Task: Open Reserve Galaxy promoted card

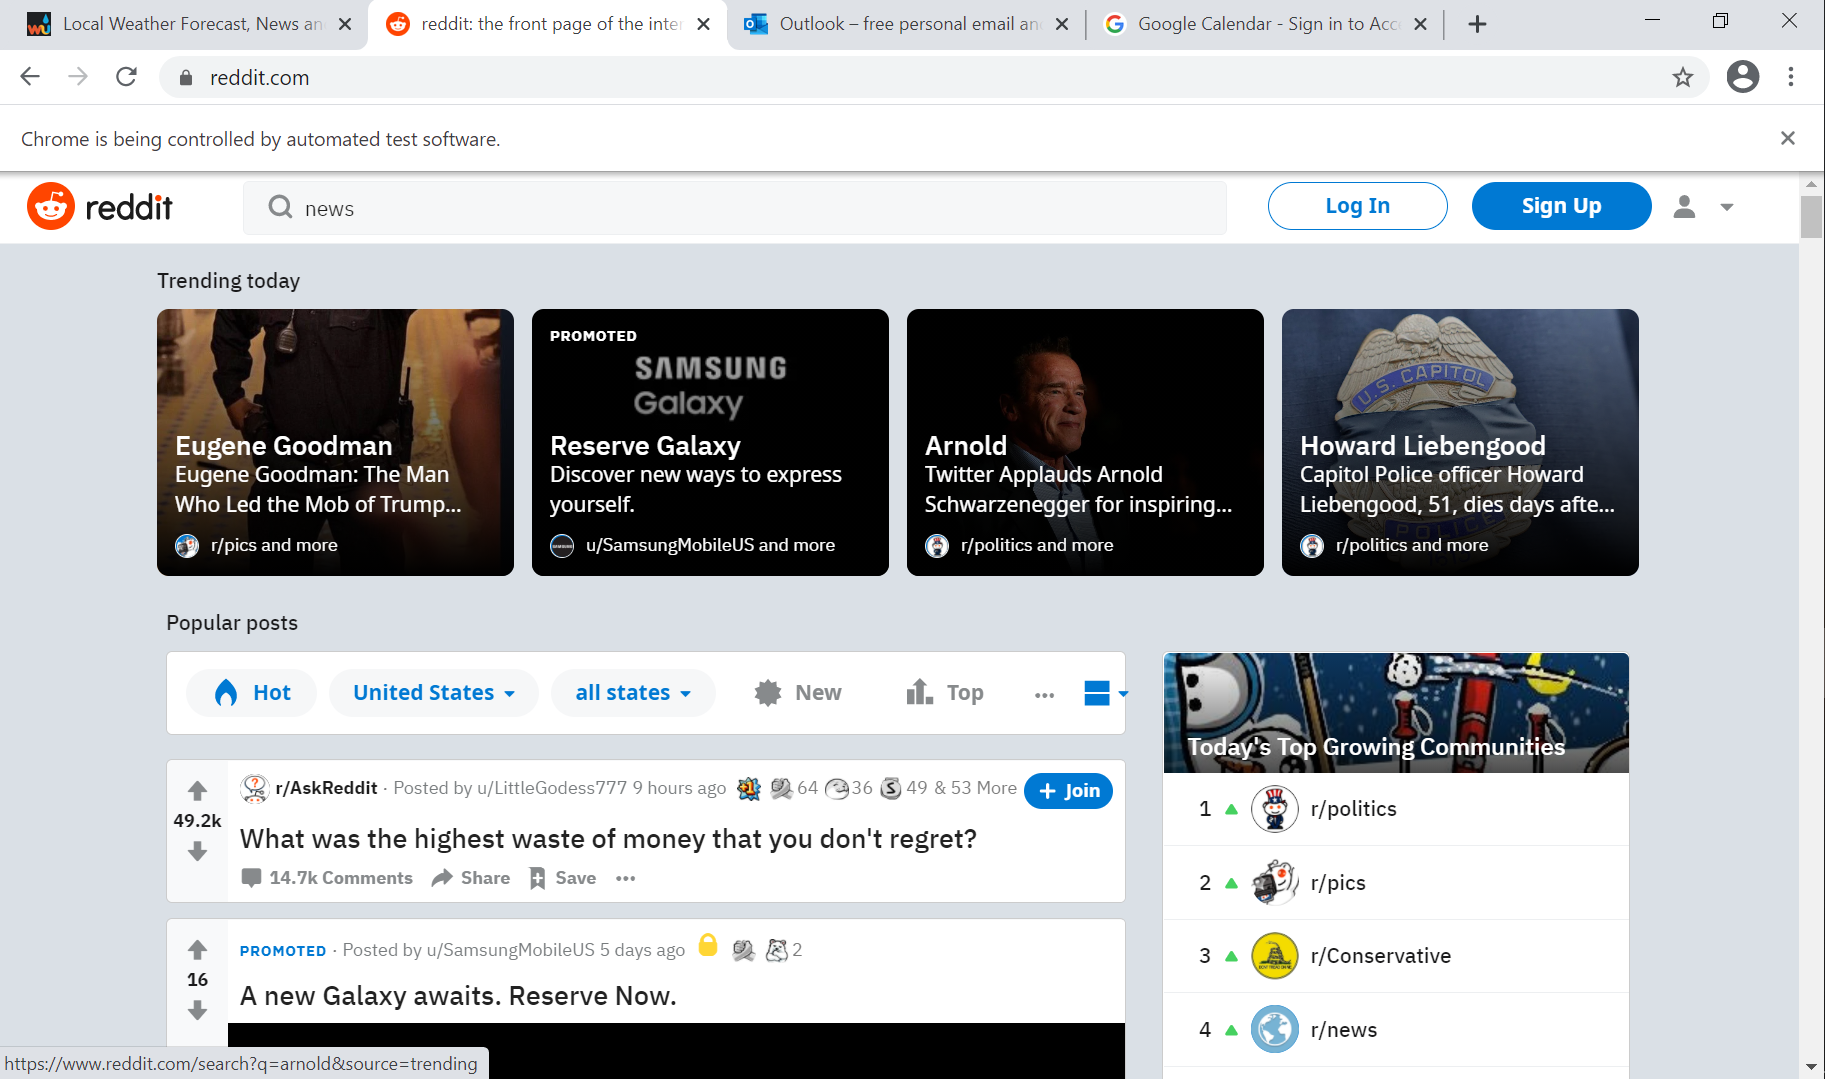Action: tap(710, 442)
